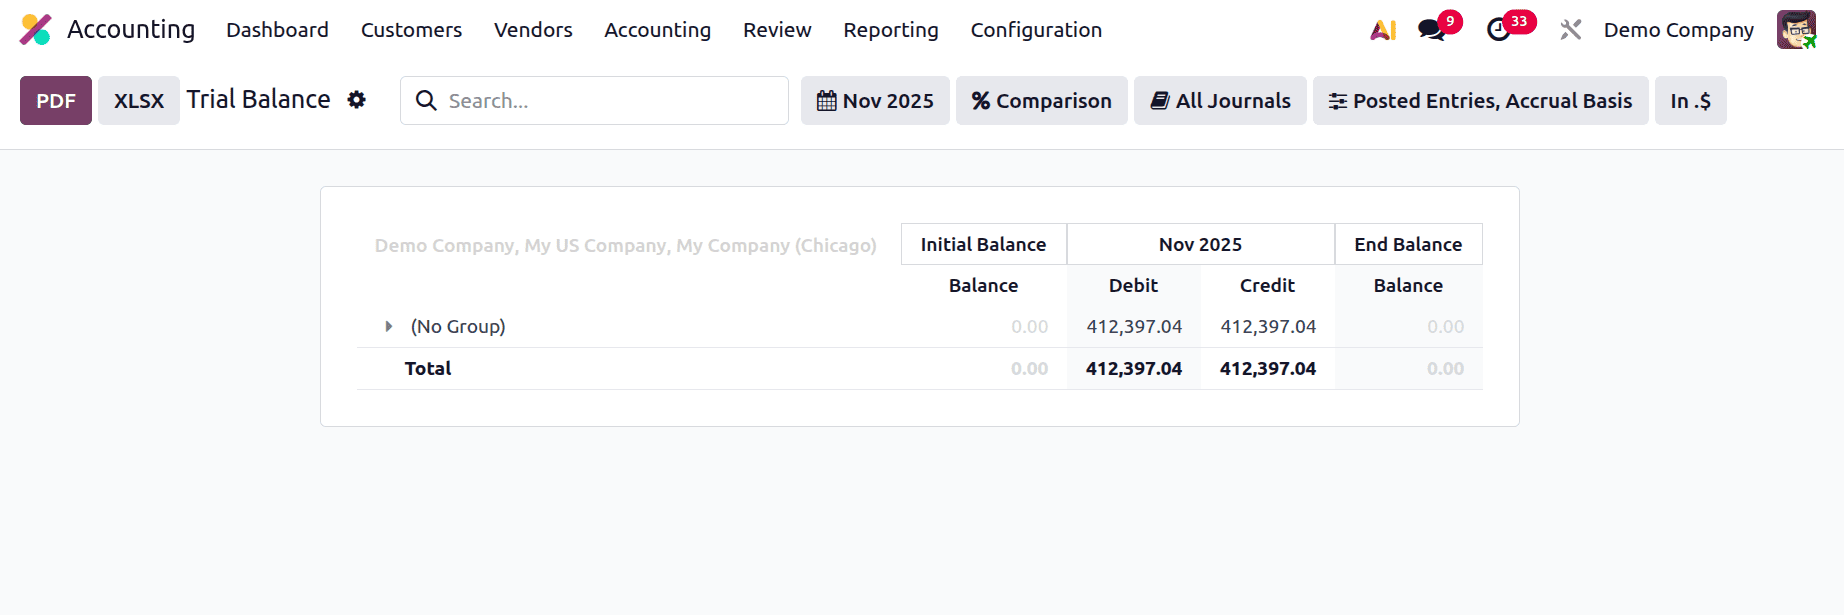Viewport: 1844px width, 615px height.
Task: Open the Customers menu
Action: click(411, 30)
